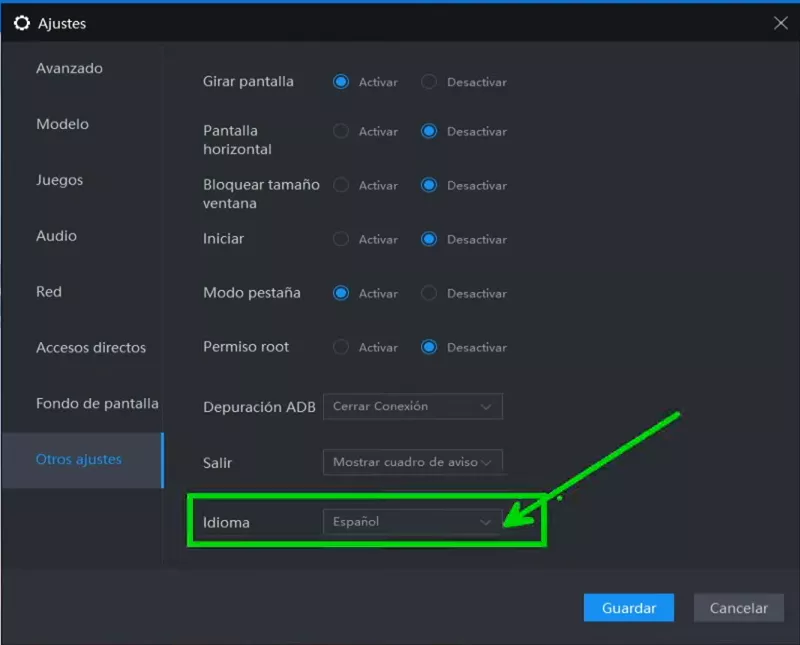Open Fondo de pantalla settings

(97, 404)
